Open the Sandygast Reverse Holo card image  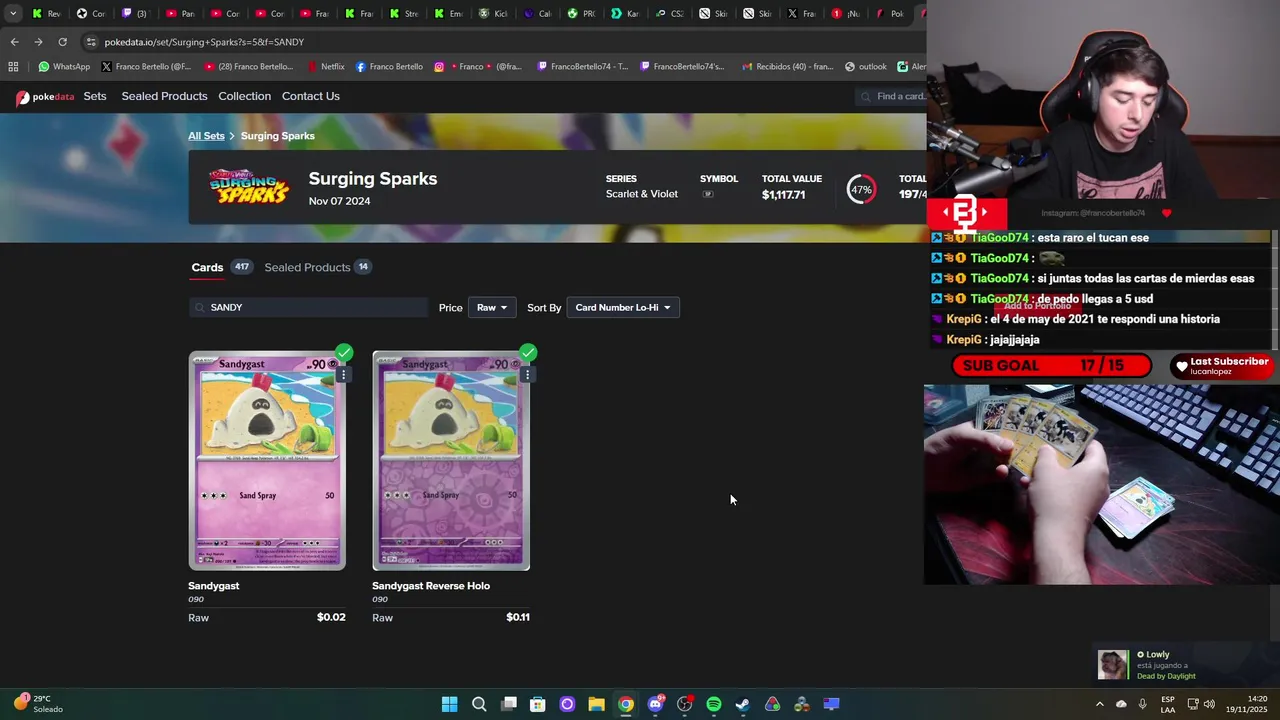pos(451,461)
